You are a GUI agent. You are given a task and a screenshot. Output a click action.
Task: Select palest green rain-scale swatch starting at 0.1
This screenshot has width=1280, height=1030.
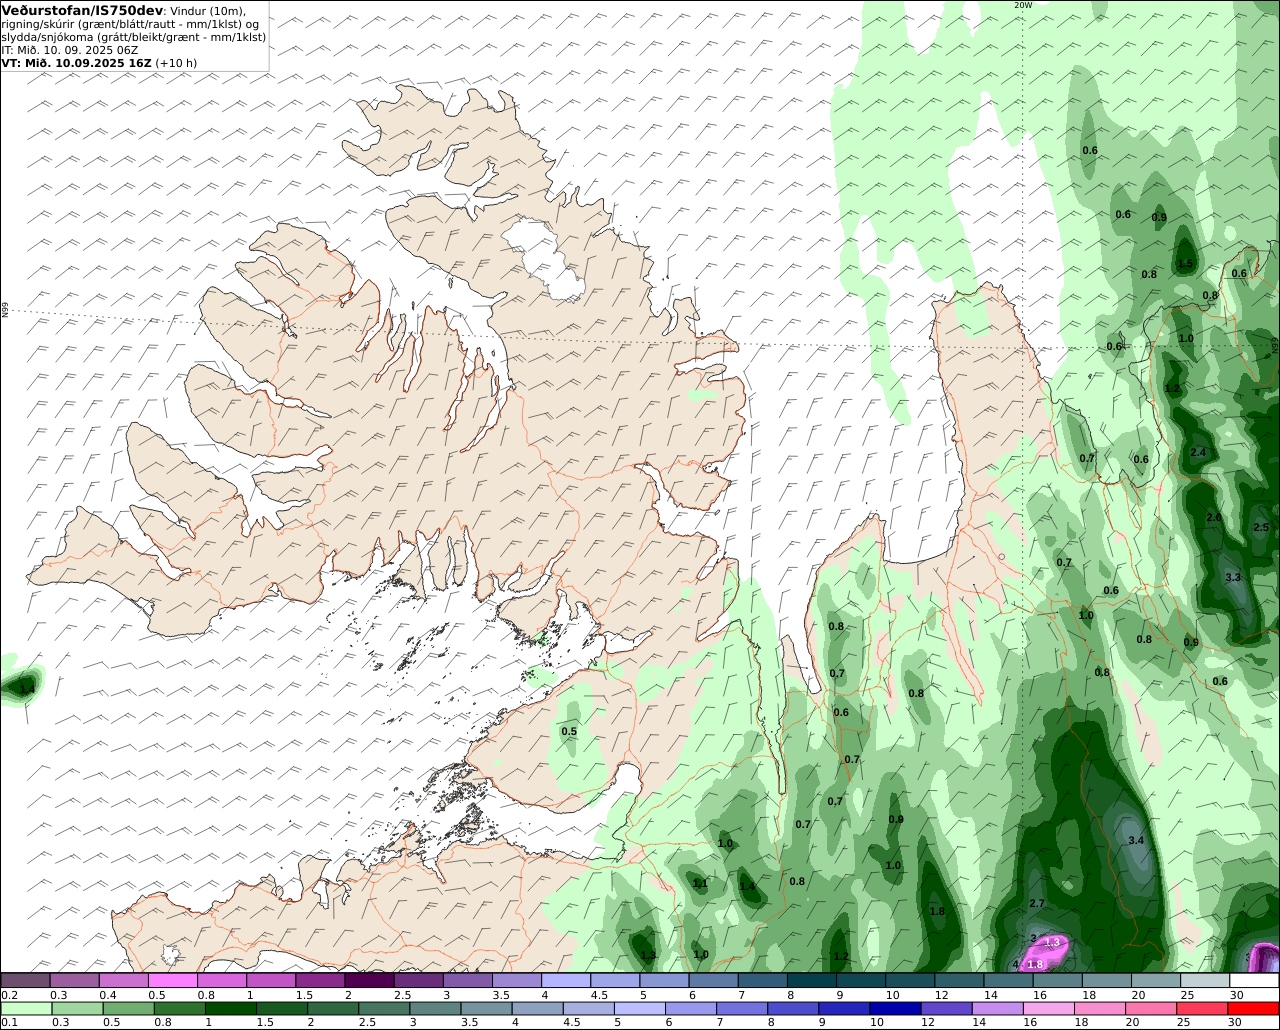(25, 1008)
